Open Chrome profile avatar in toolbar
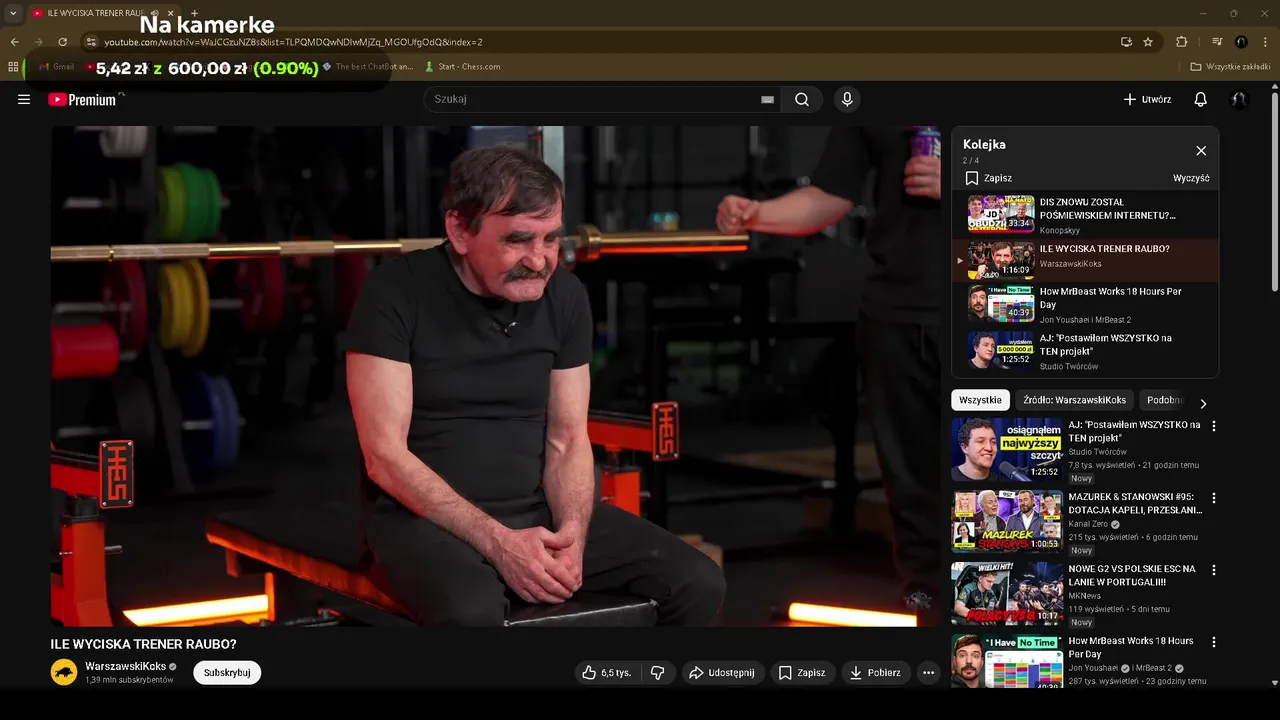The image size is (1280, 720). point(1241,42)
